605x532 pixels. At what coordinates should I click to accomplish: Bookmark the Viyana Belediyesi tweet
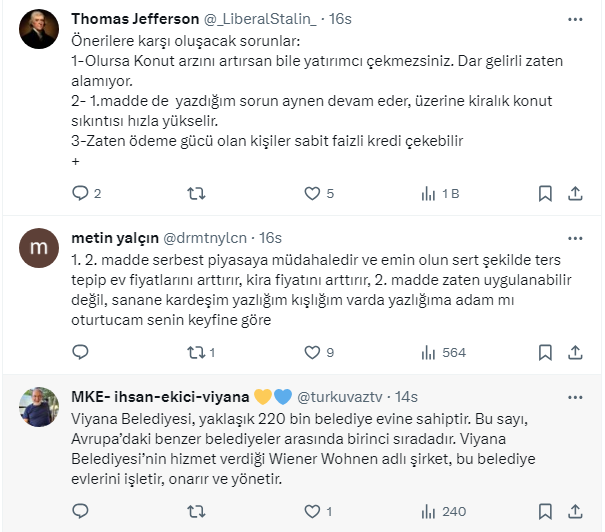(x=546, y=511)
